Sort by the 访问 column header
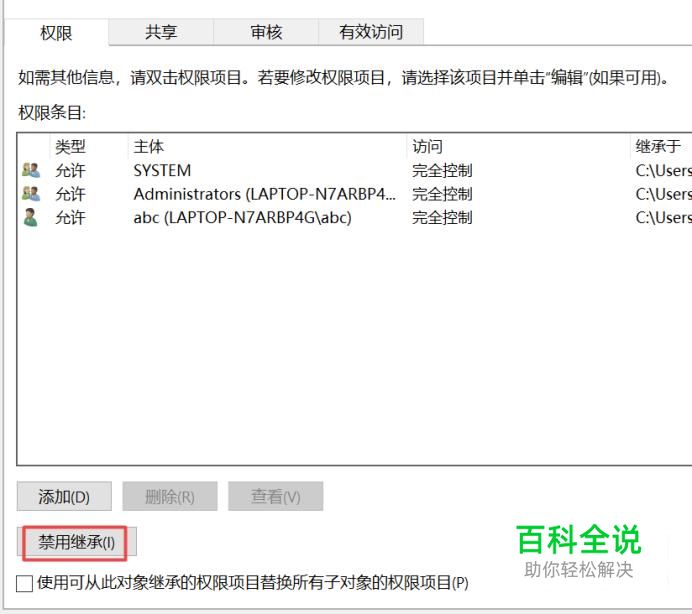692x614 pixels. pyautogui.click(x=427, y=146)
